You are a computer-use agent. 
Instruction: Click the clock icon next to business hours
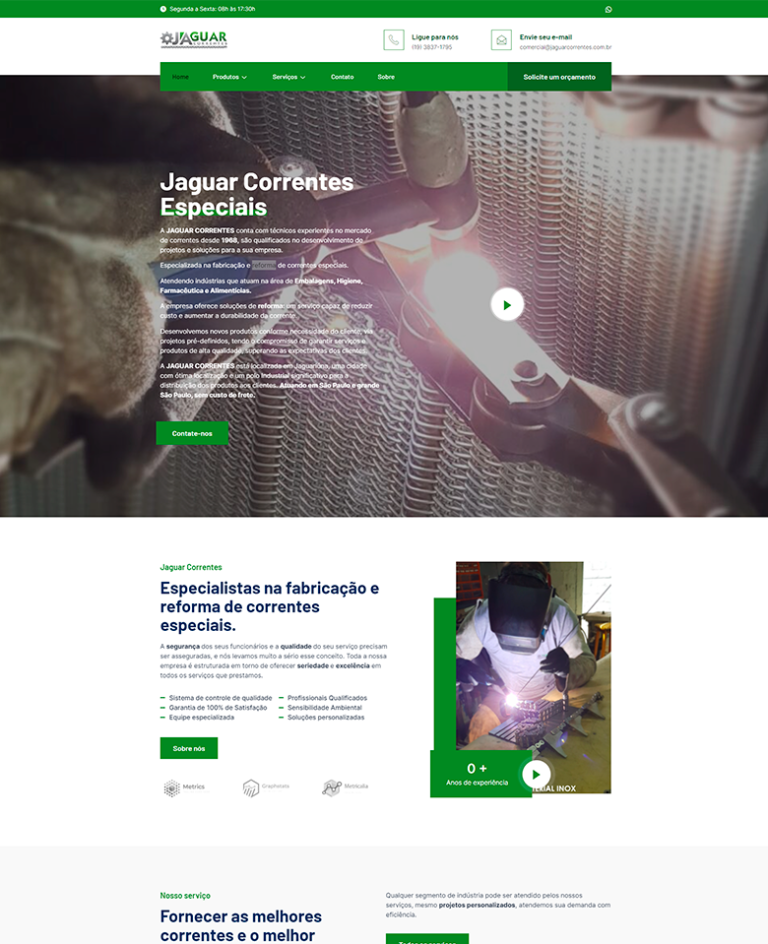[164, 9]
